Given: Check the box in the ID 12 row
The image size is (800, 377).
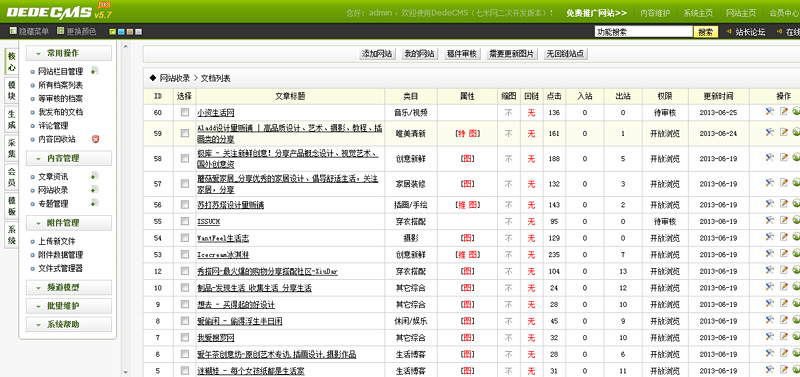Looking at the screenshot, I should [x=185, y=271].
